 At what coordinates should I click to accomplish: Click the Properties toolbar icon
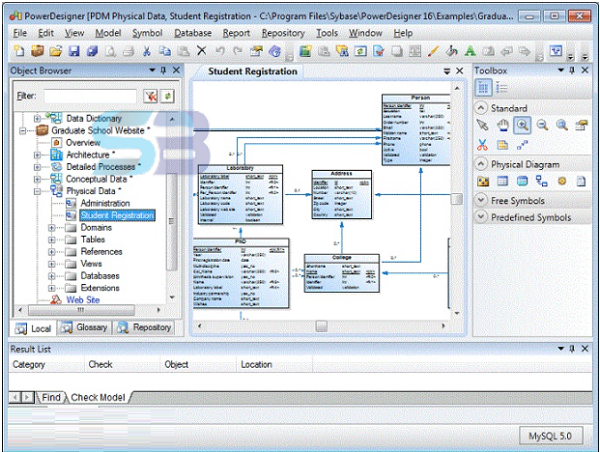(x=256, y=51)
